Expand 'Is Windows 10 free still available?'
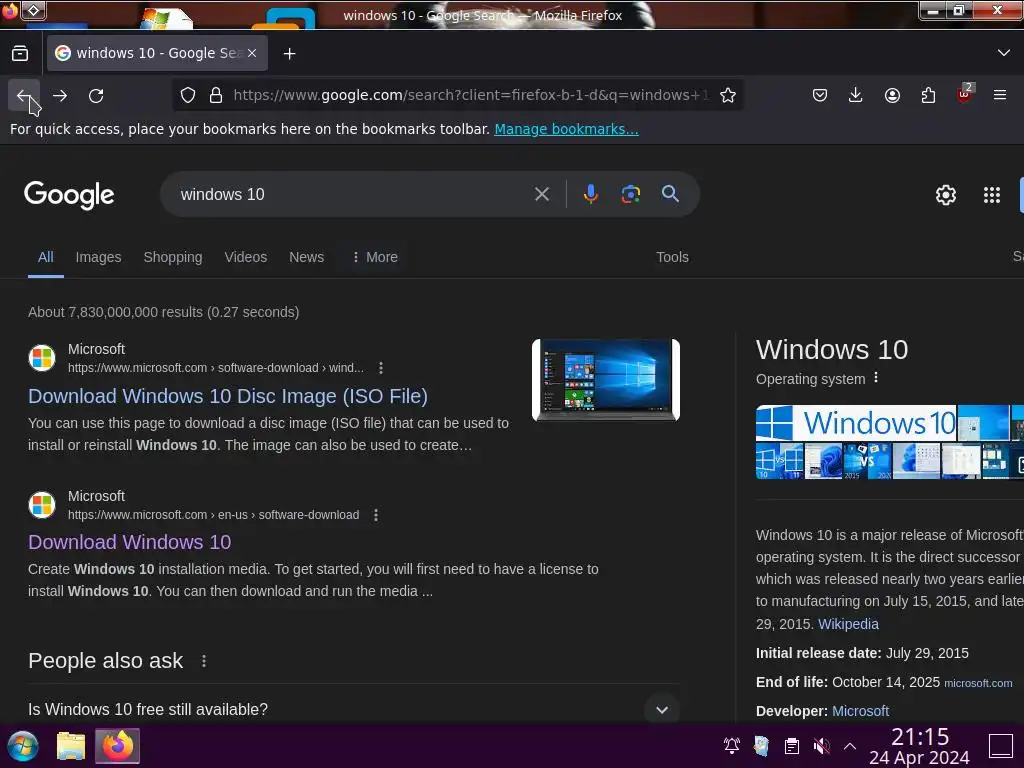The image size is (1024, 768). pos(662,710)
